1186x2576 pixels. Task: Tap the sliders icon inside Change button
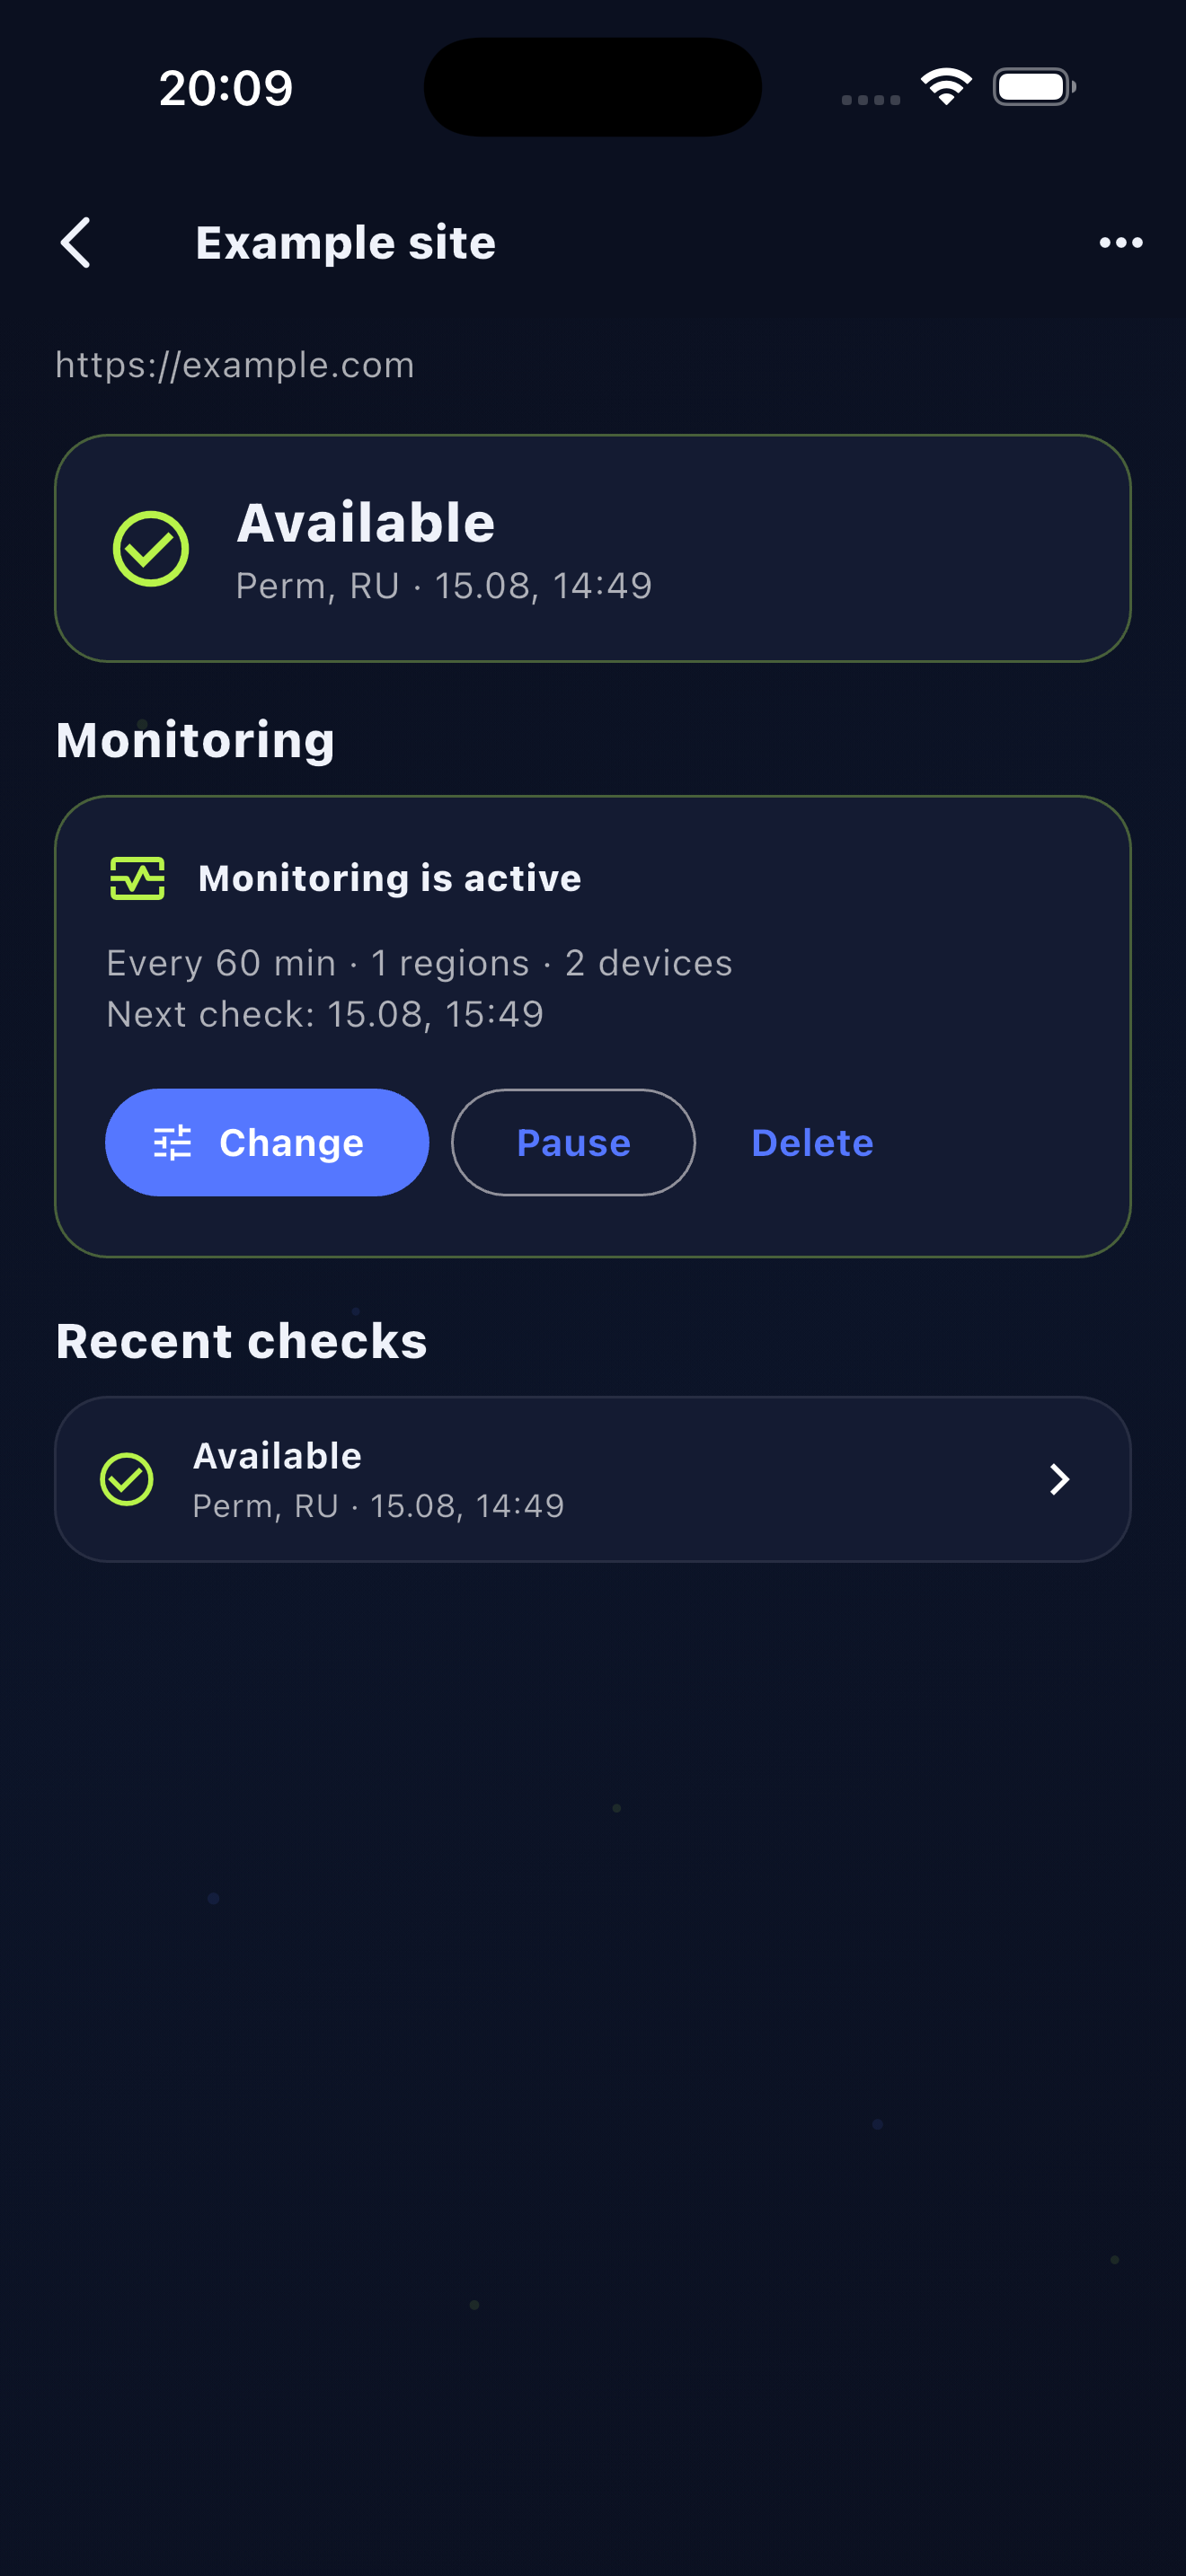(172, 1143)
